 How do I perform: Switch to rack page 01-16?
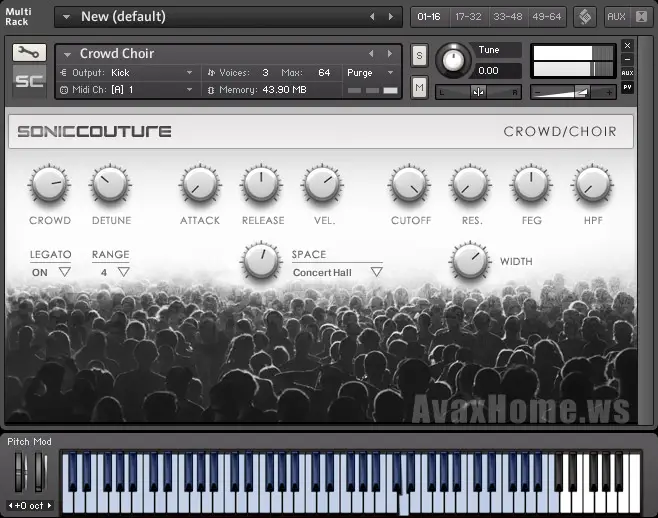[429, 17]
